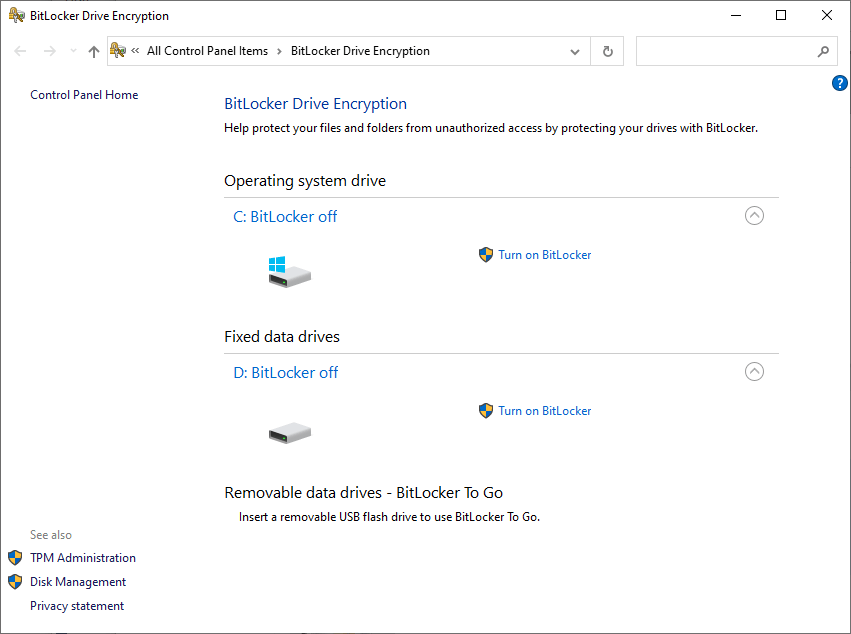Open TPM Administration
This screenshot has height=634, width=851.
[82, 558]
